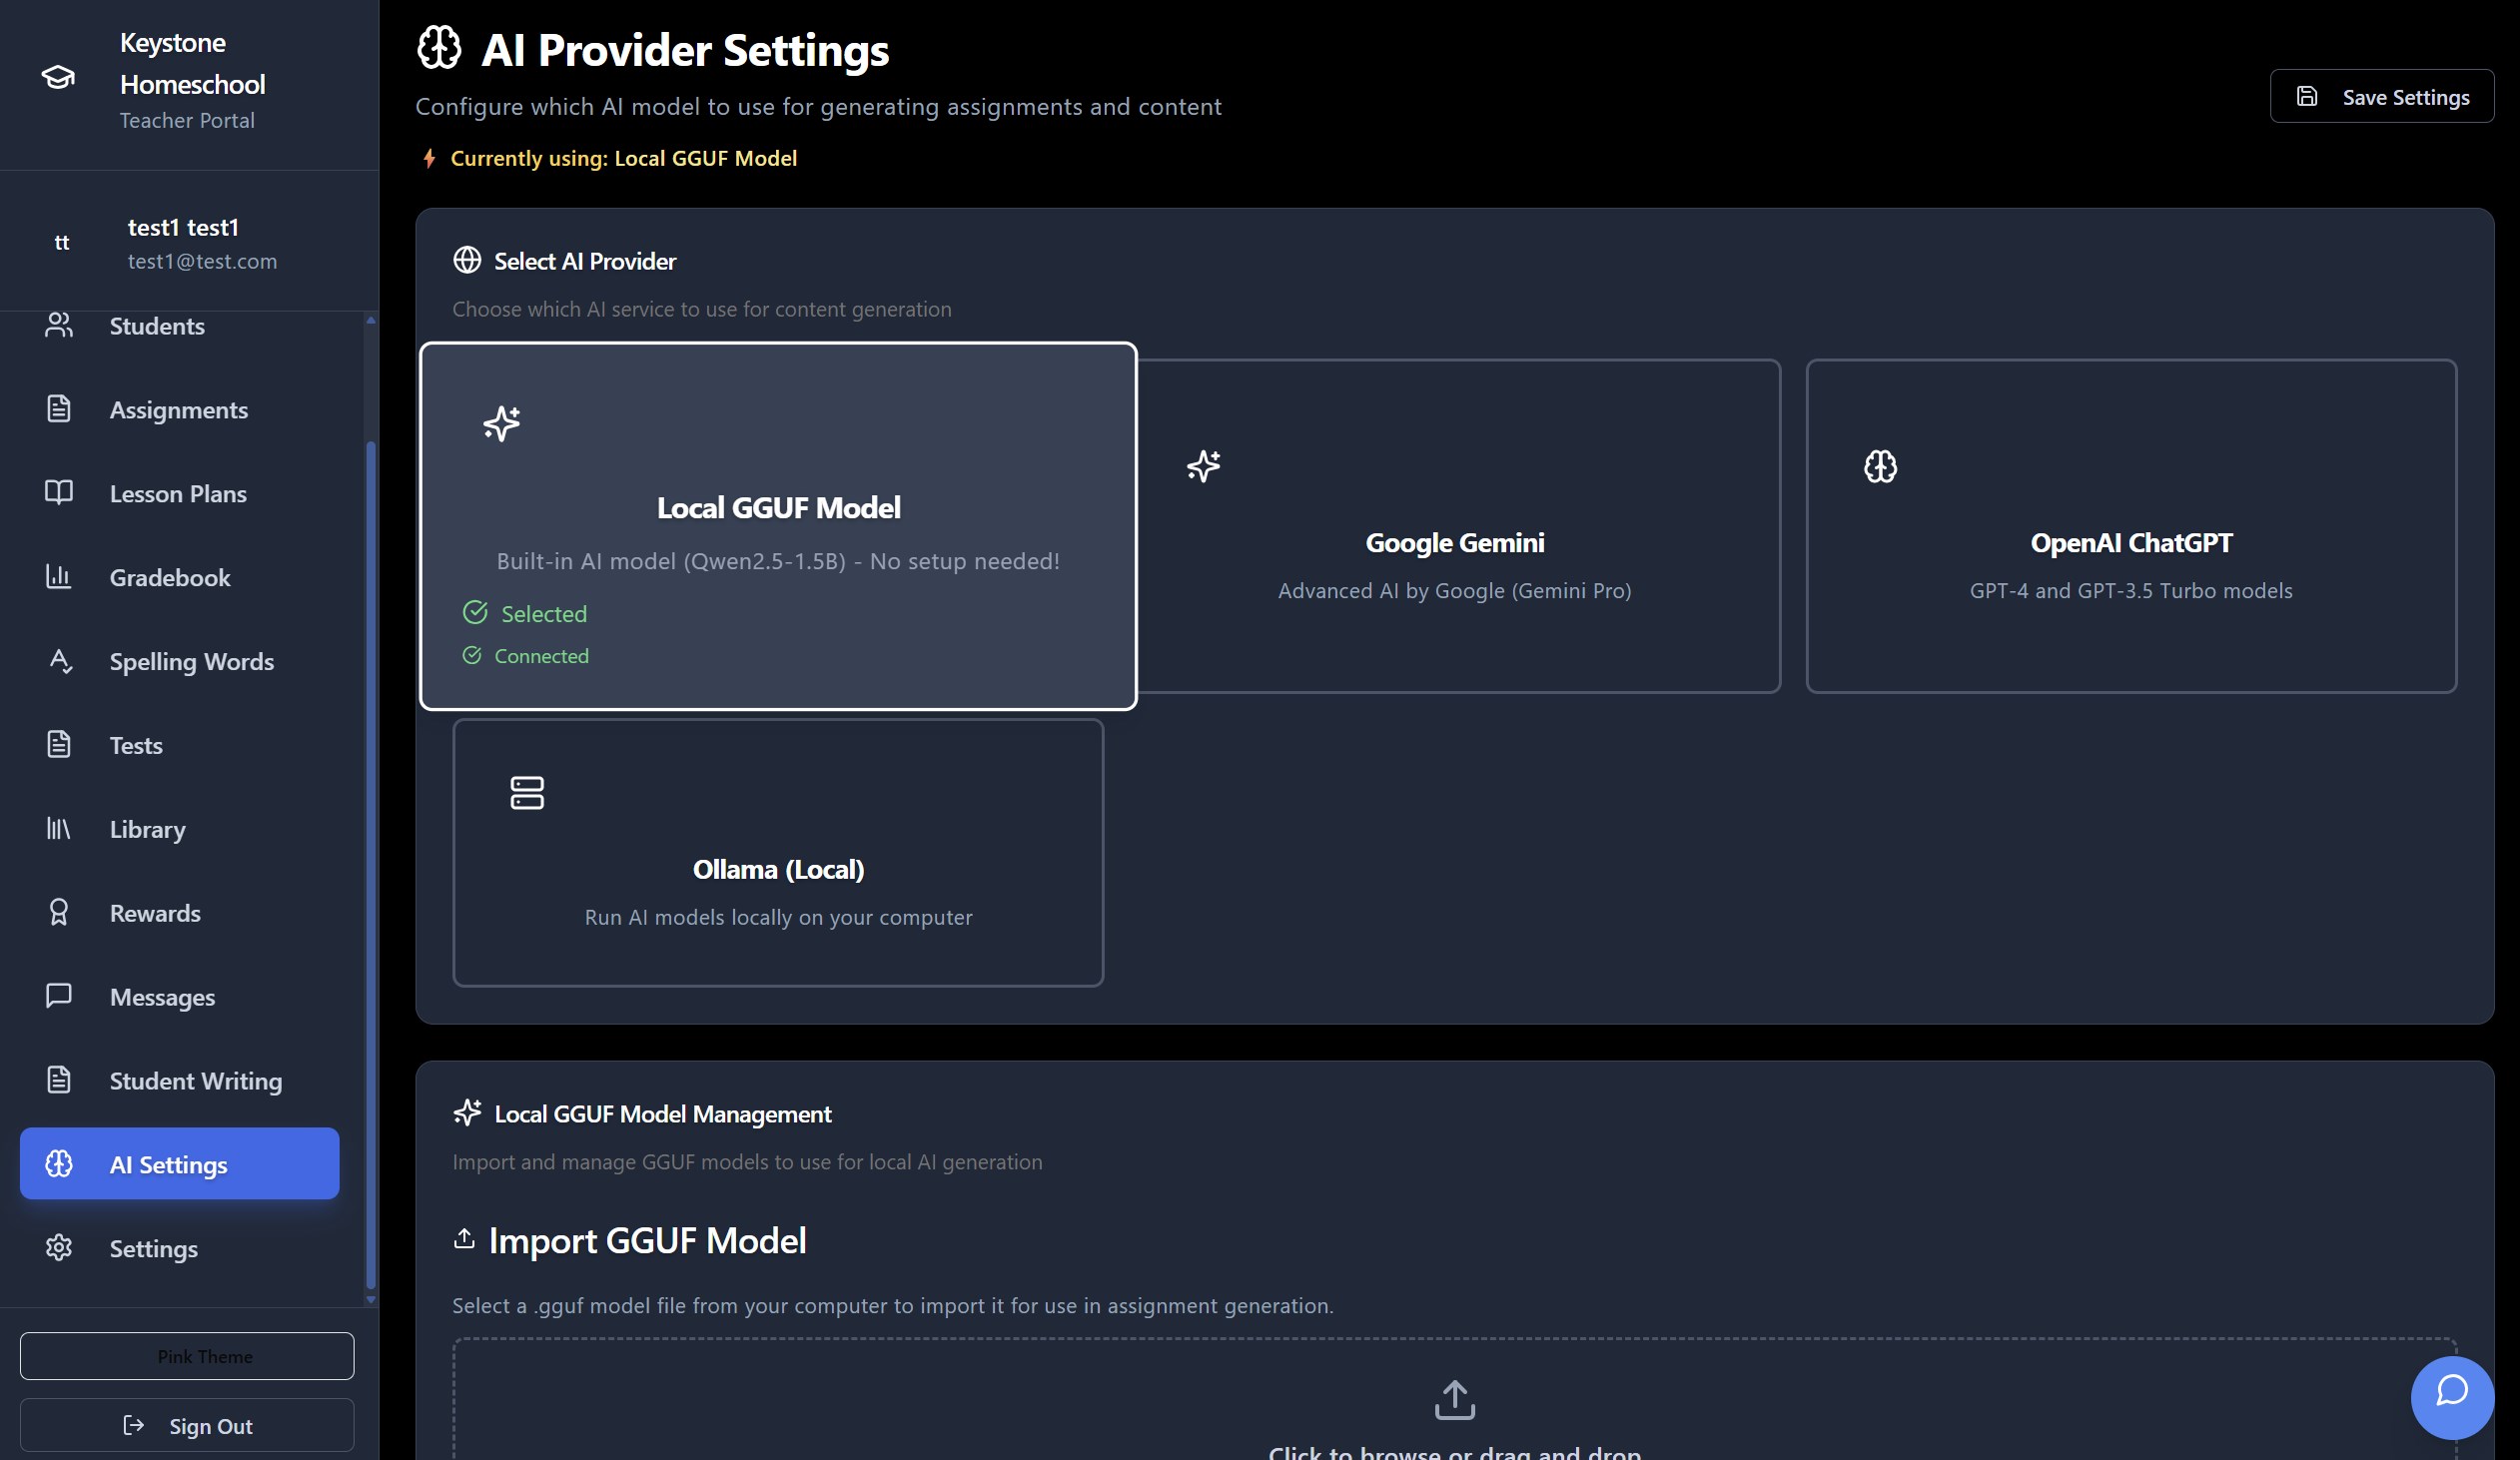Click the globe icon beside Select AI Provider
The image size is (2520, 1460).
point(467,260)
